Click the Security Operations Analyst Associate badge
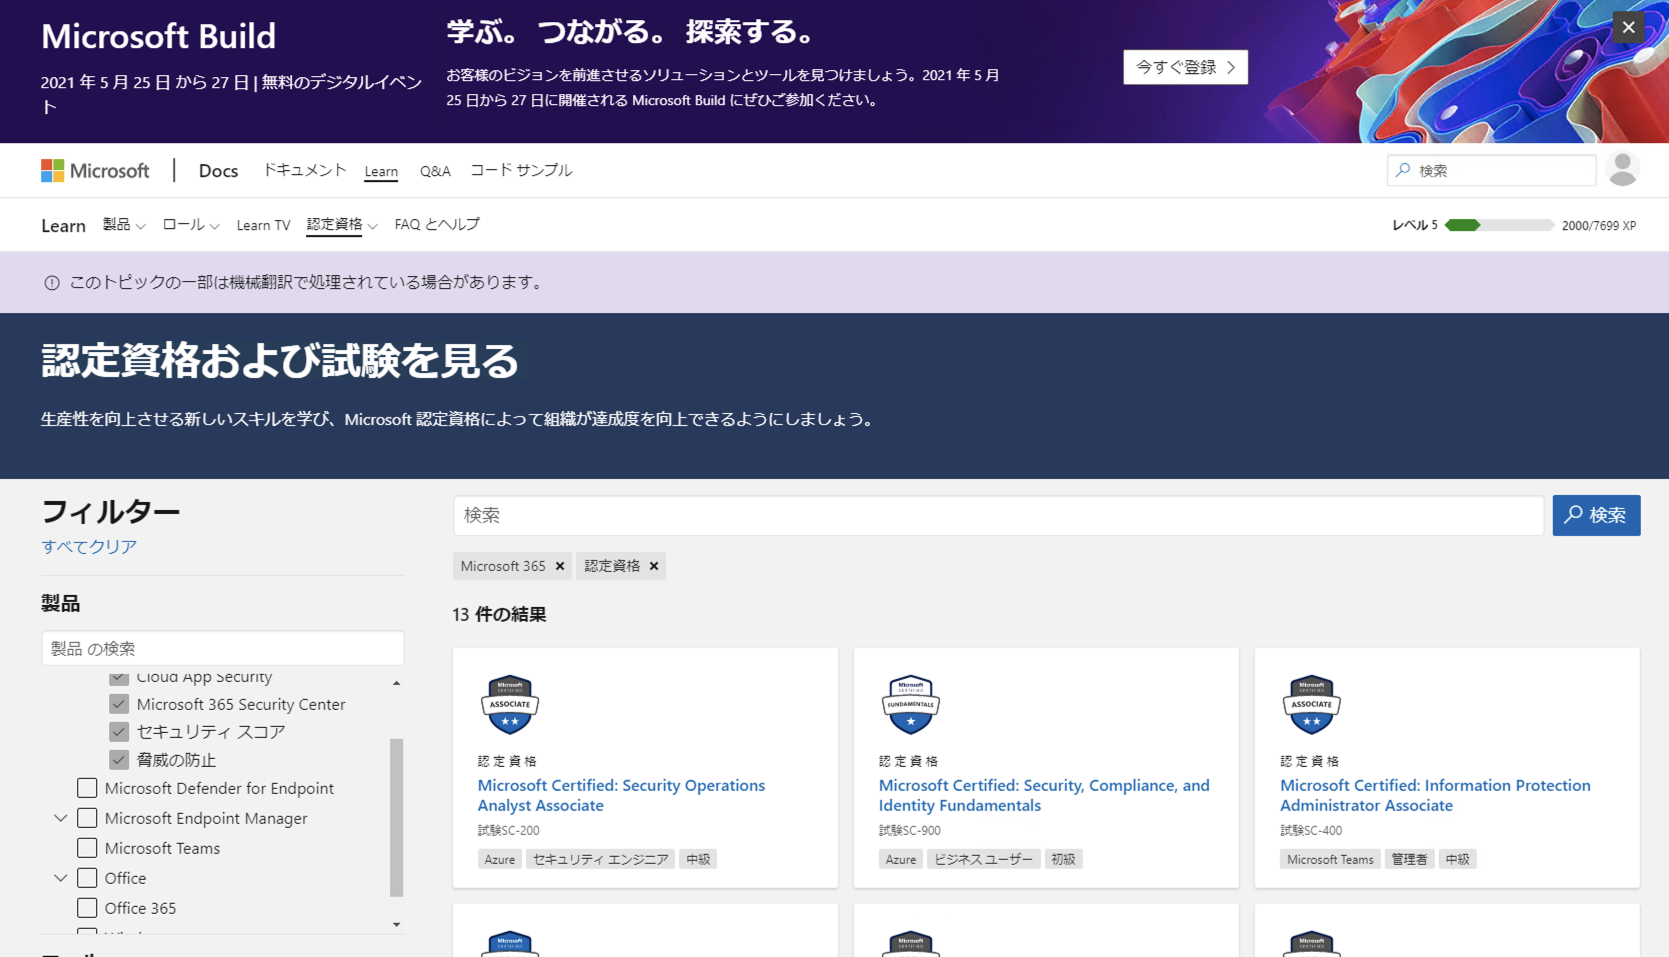1669x957 pixels. click(x=510, y=704)
